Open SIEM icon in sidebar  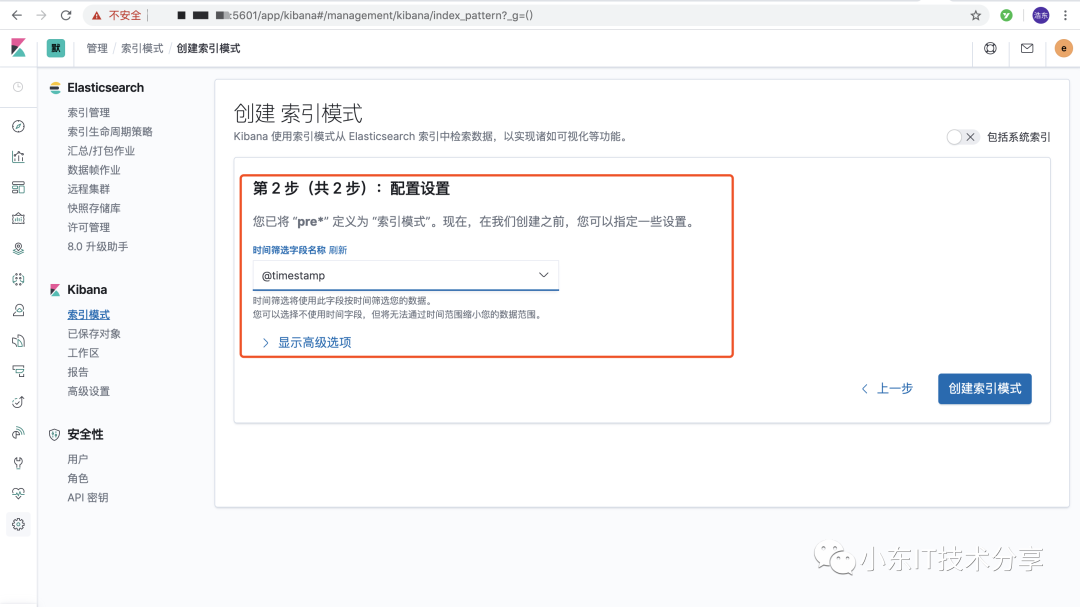click(19, 433)
